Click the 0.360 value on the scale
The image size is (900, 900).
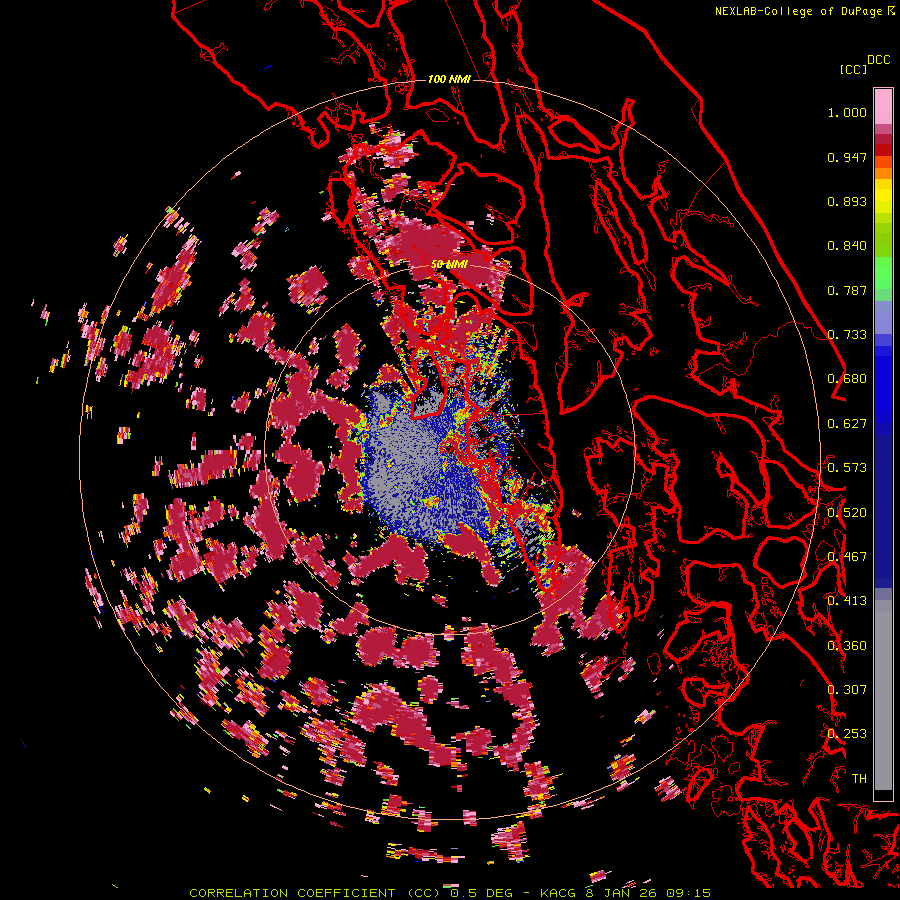847,646
